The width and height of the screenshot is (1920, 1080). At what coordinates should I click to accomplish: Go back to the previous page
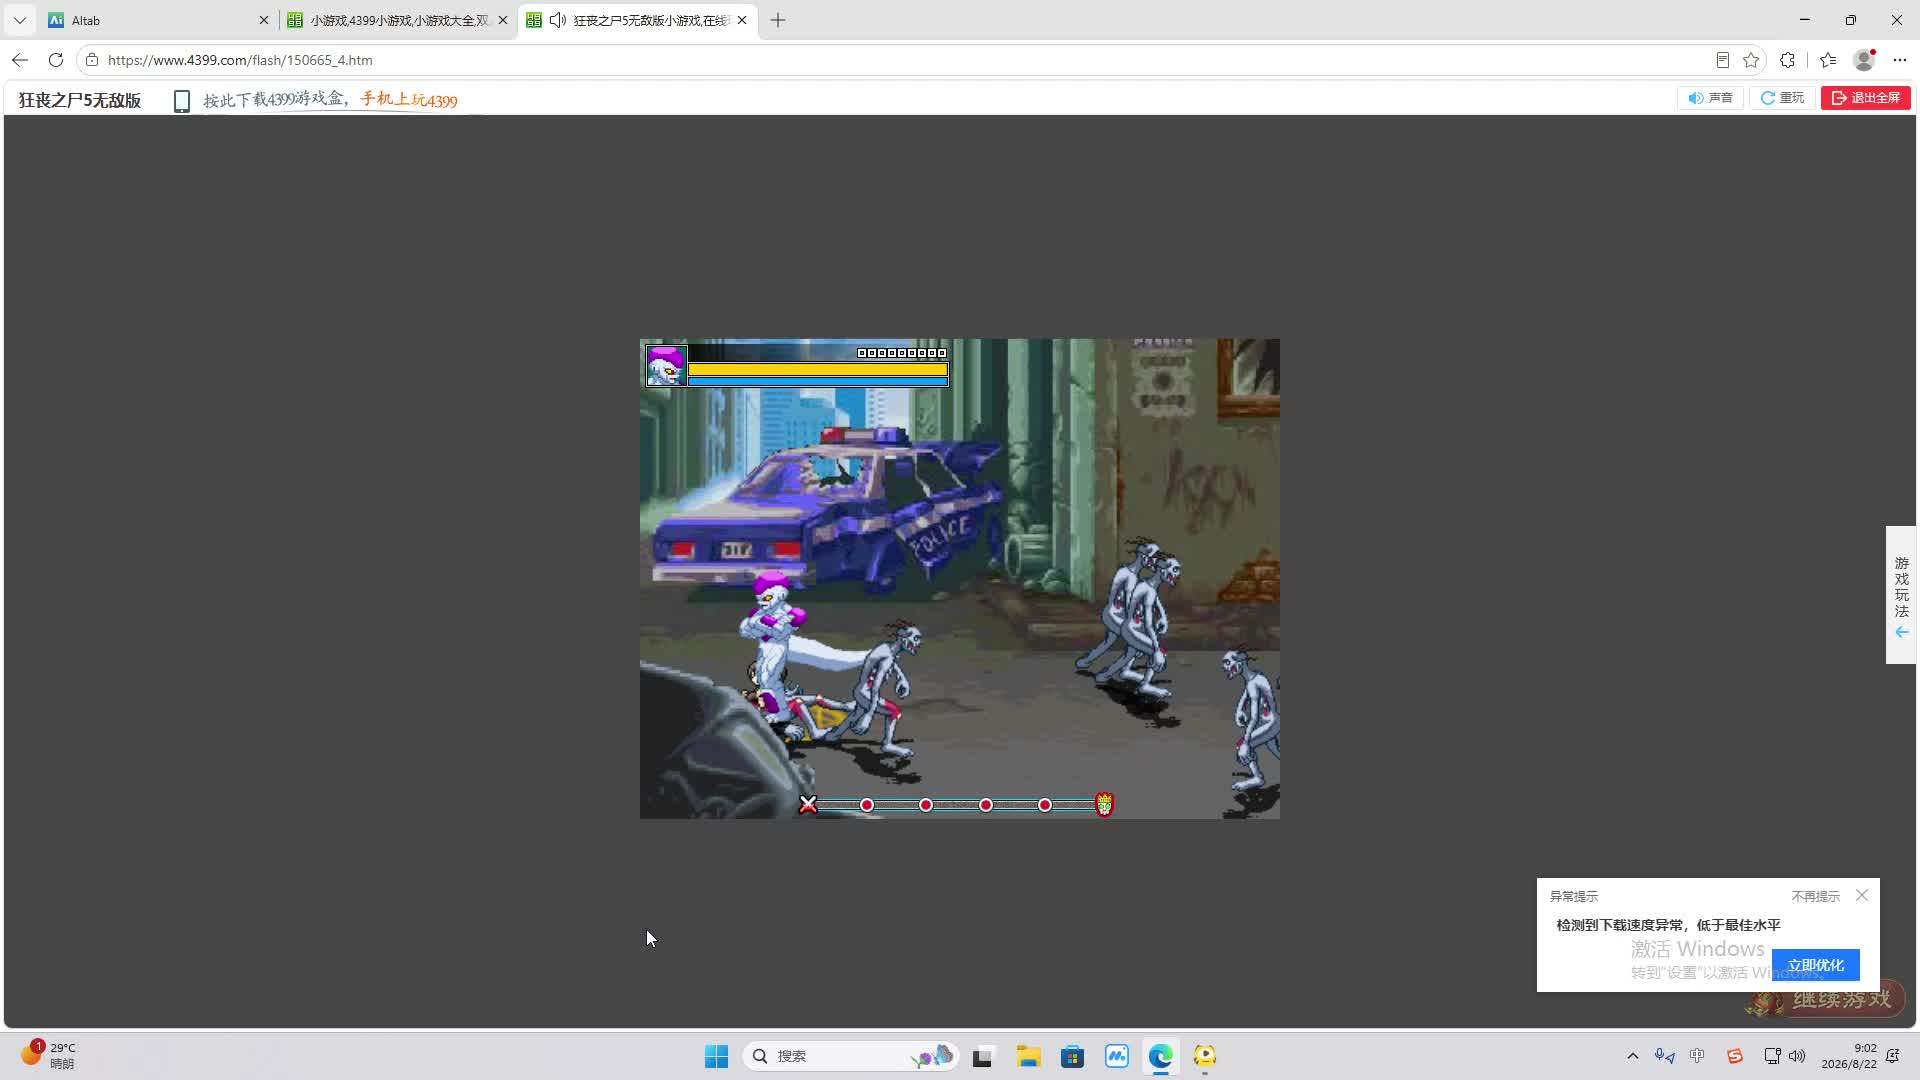pyautogui.click(x=20, y=60)
